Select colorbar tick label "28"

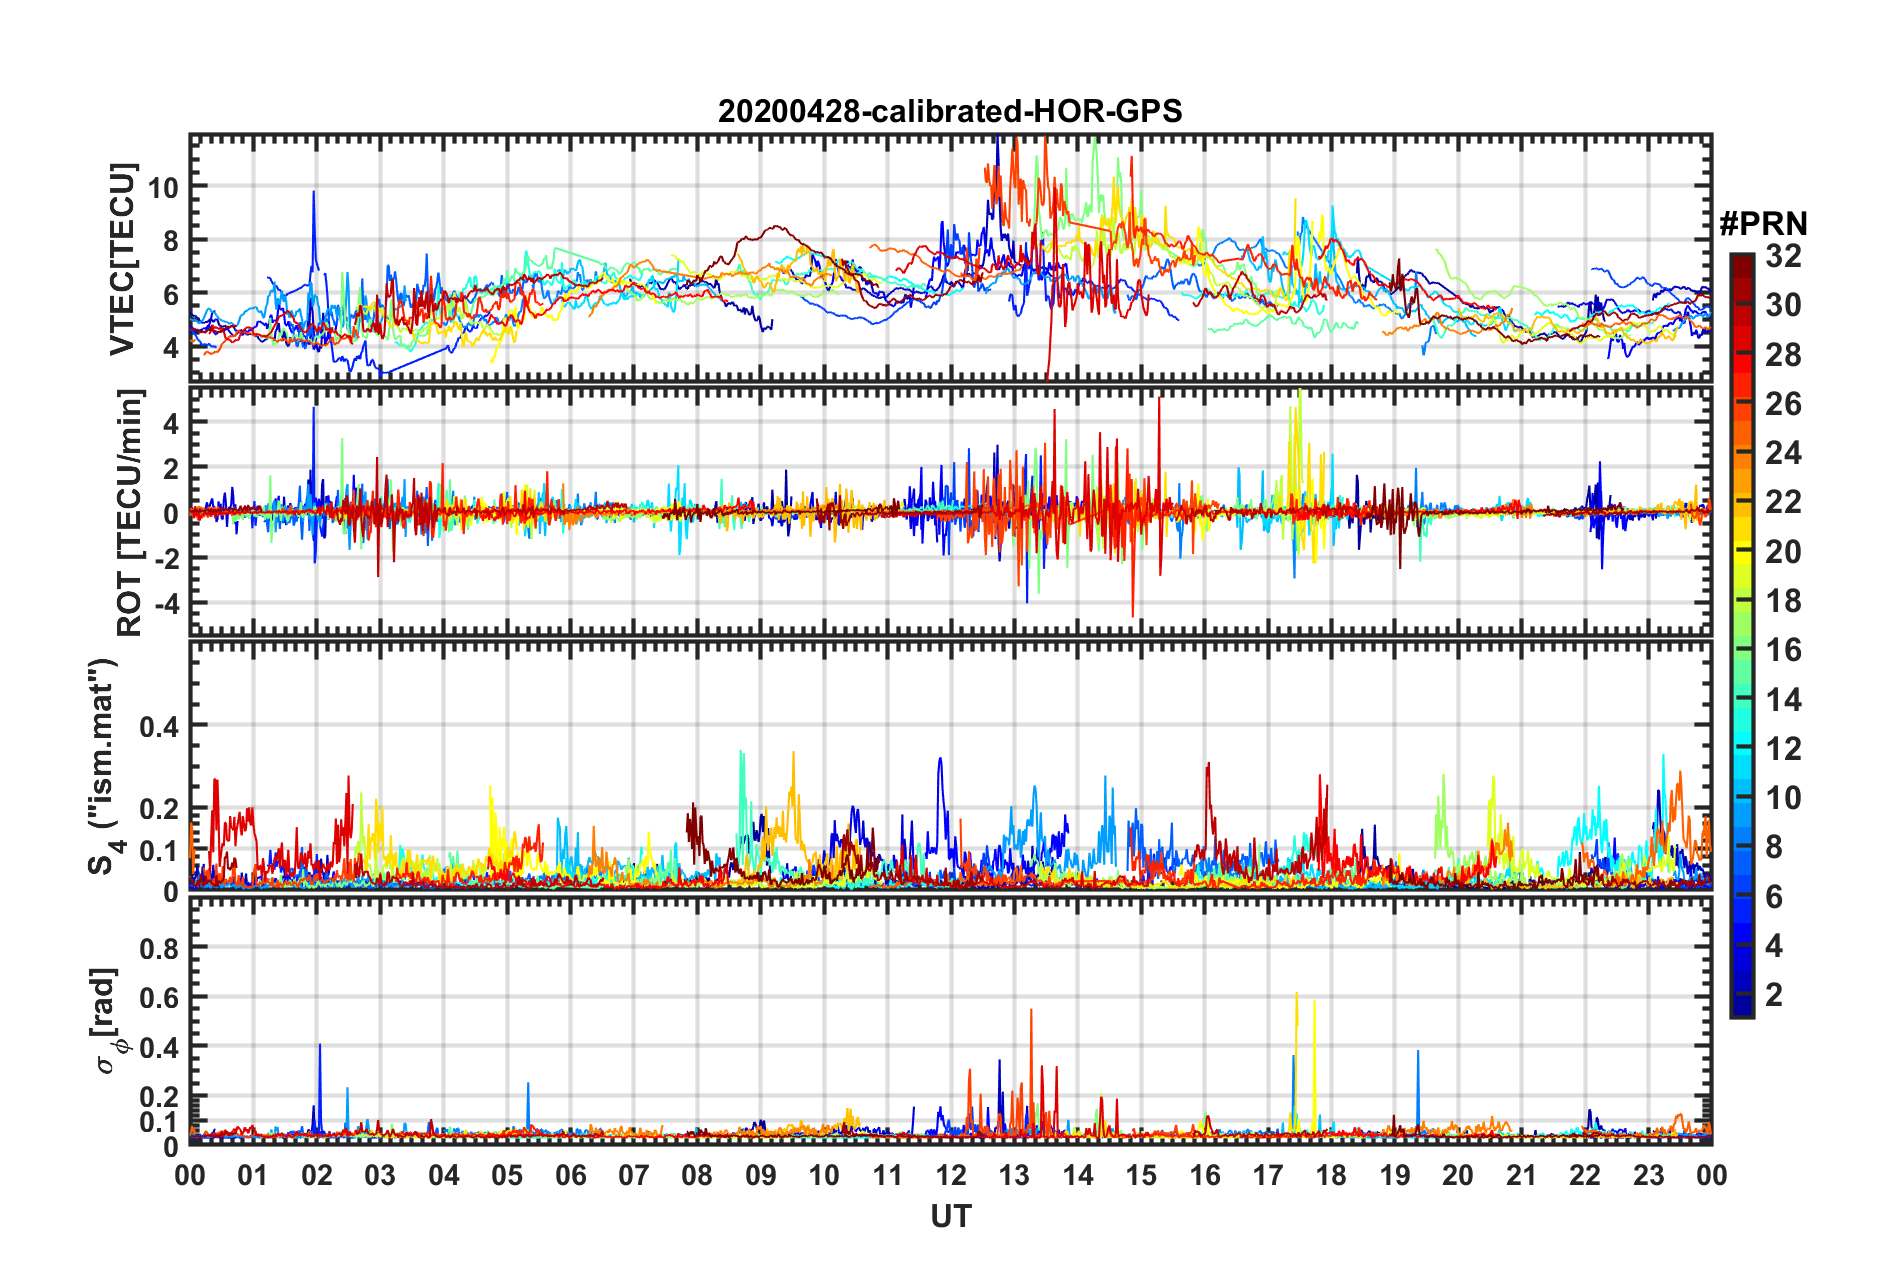click(1783, 355)
